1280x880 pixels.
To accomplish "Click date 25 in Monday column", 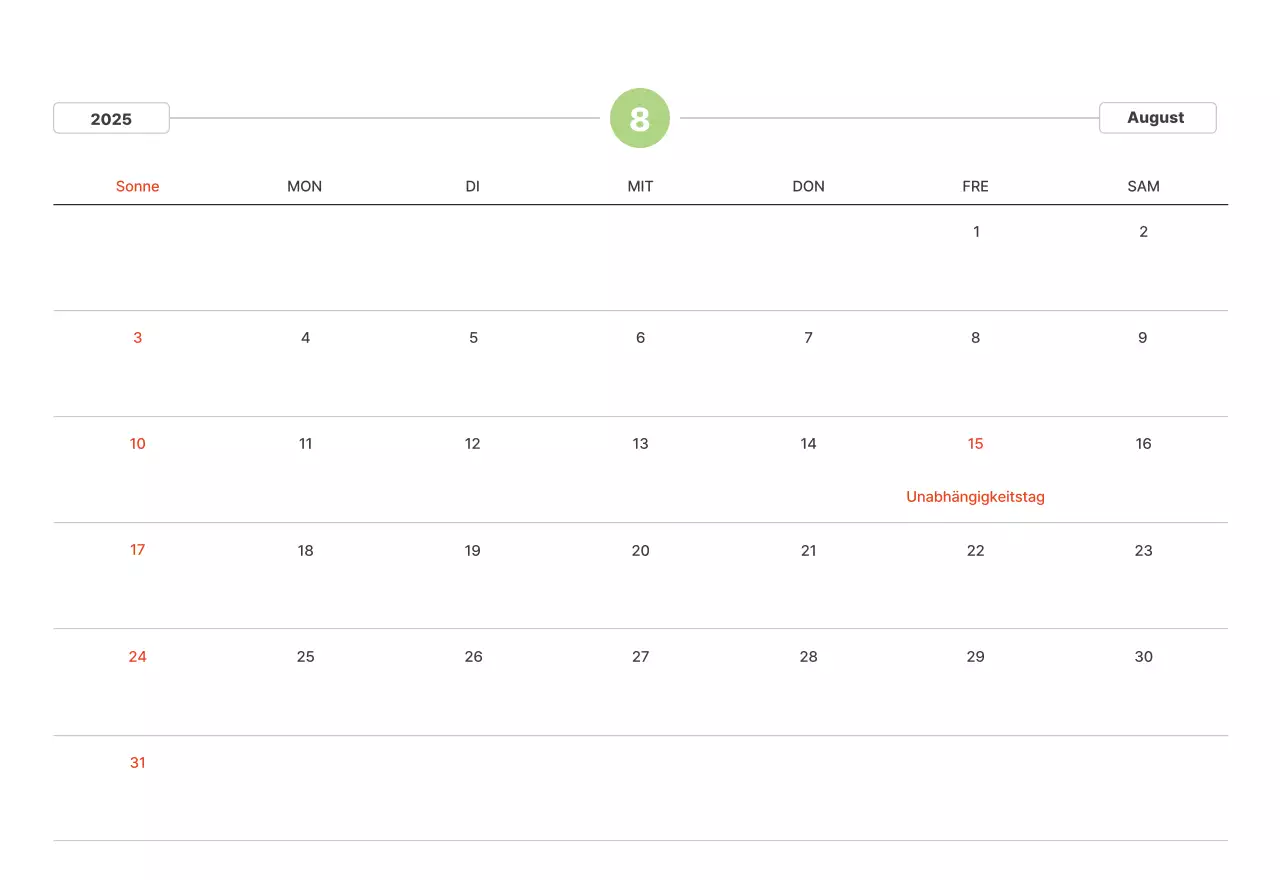I will click(x=305, y=657).
